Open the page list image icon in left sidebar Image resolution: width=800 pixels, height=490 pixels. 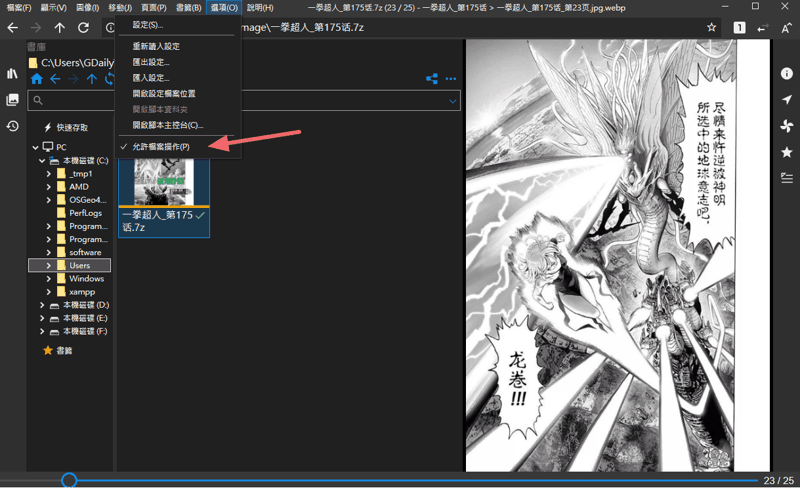pos(12,100)
